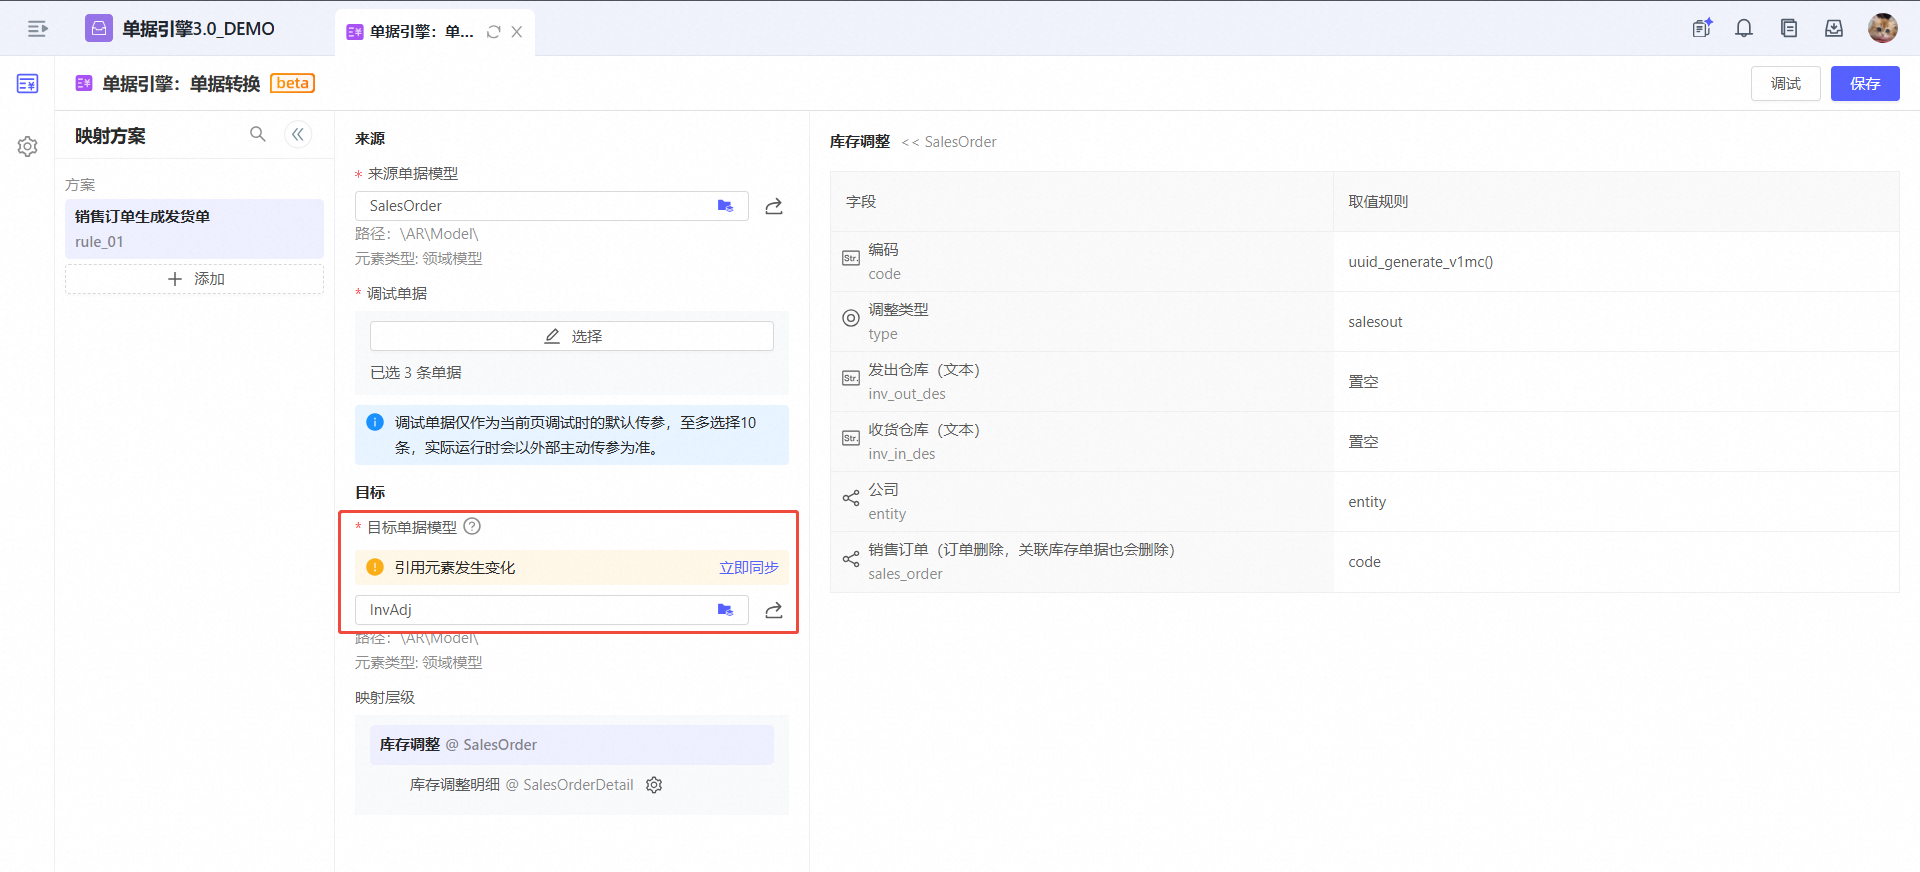Browse folder icon in SalesOrder field
Image resolution: width=1920 pixels, height=872 pixels.
tap(725, 206)
